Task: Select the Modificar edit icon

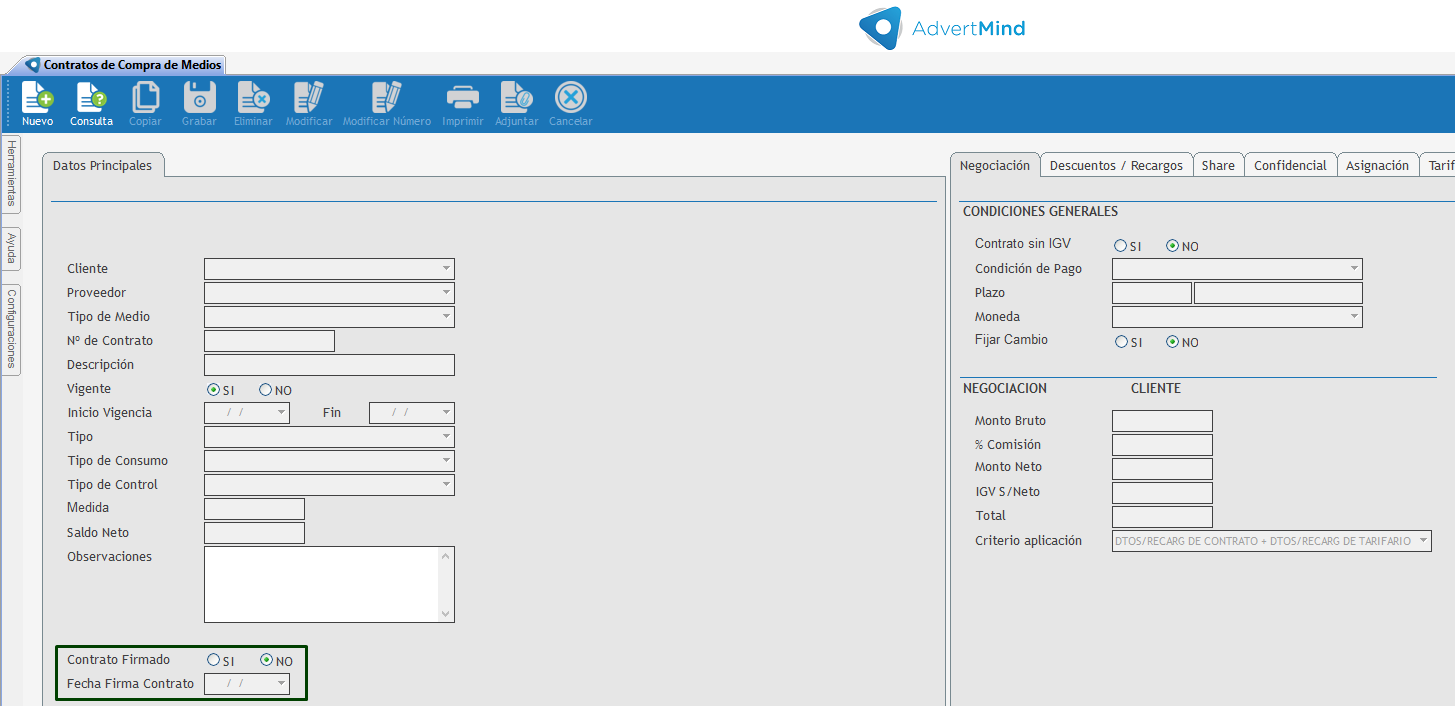Action: point(308,97)
